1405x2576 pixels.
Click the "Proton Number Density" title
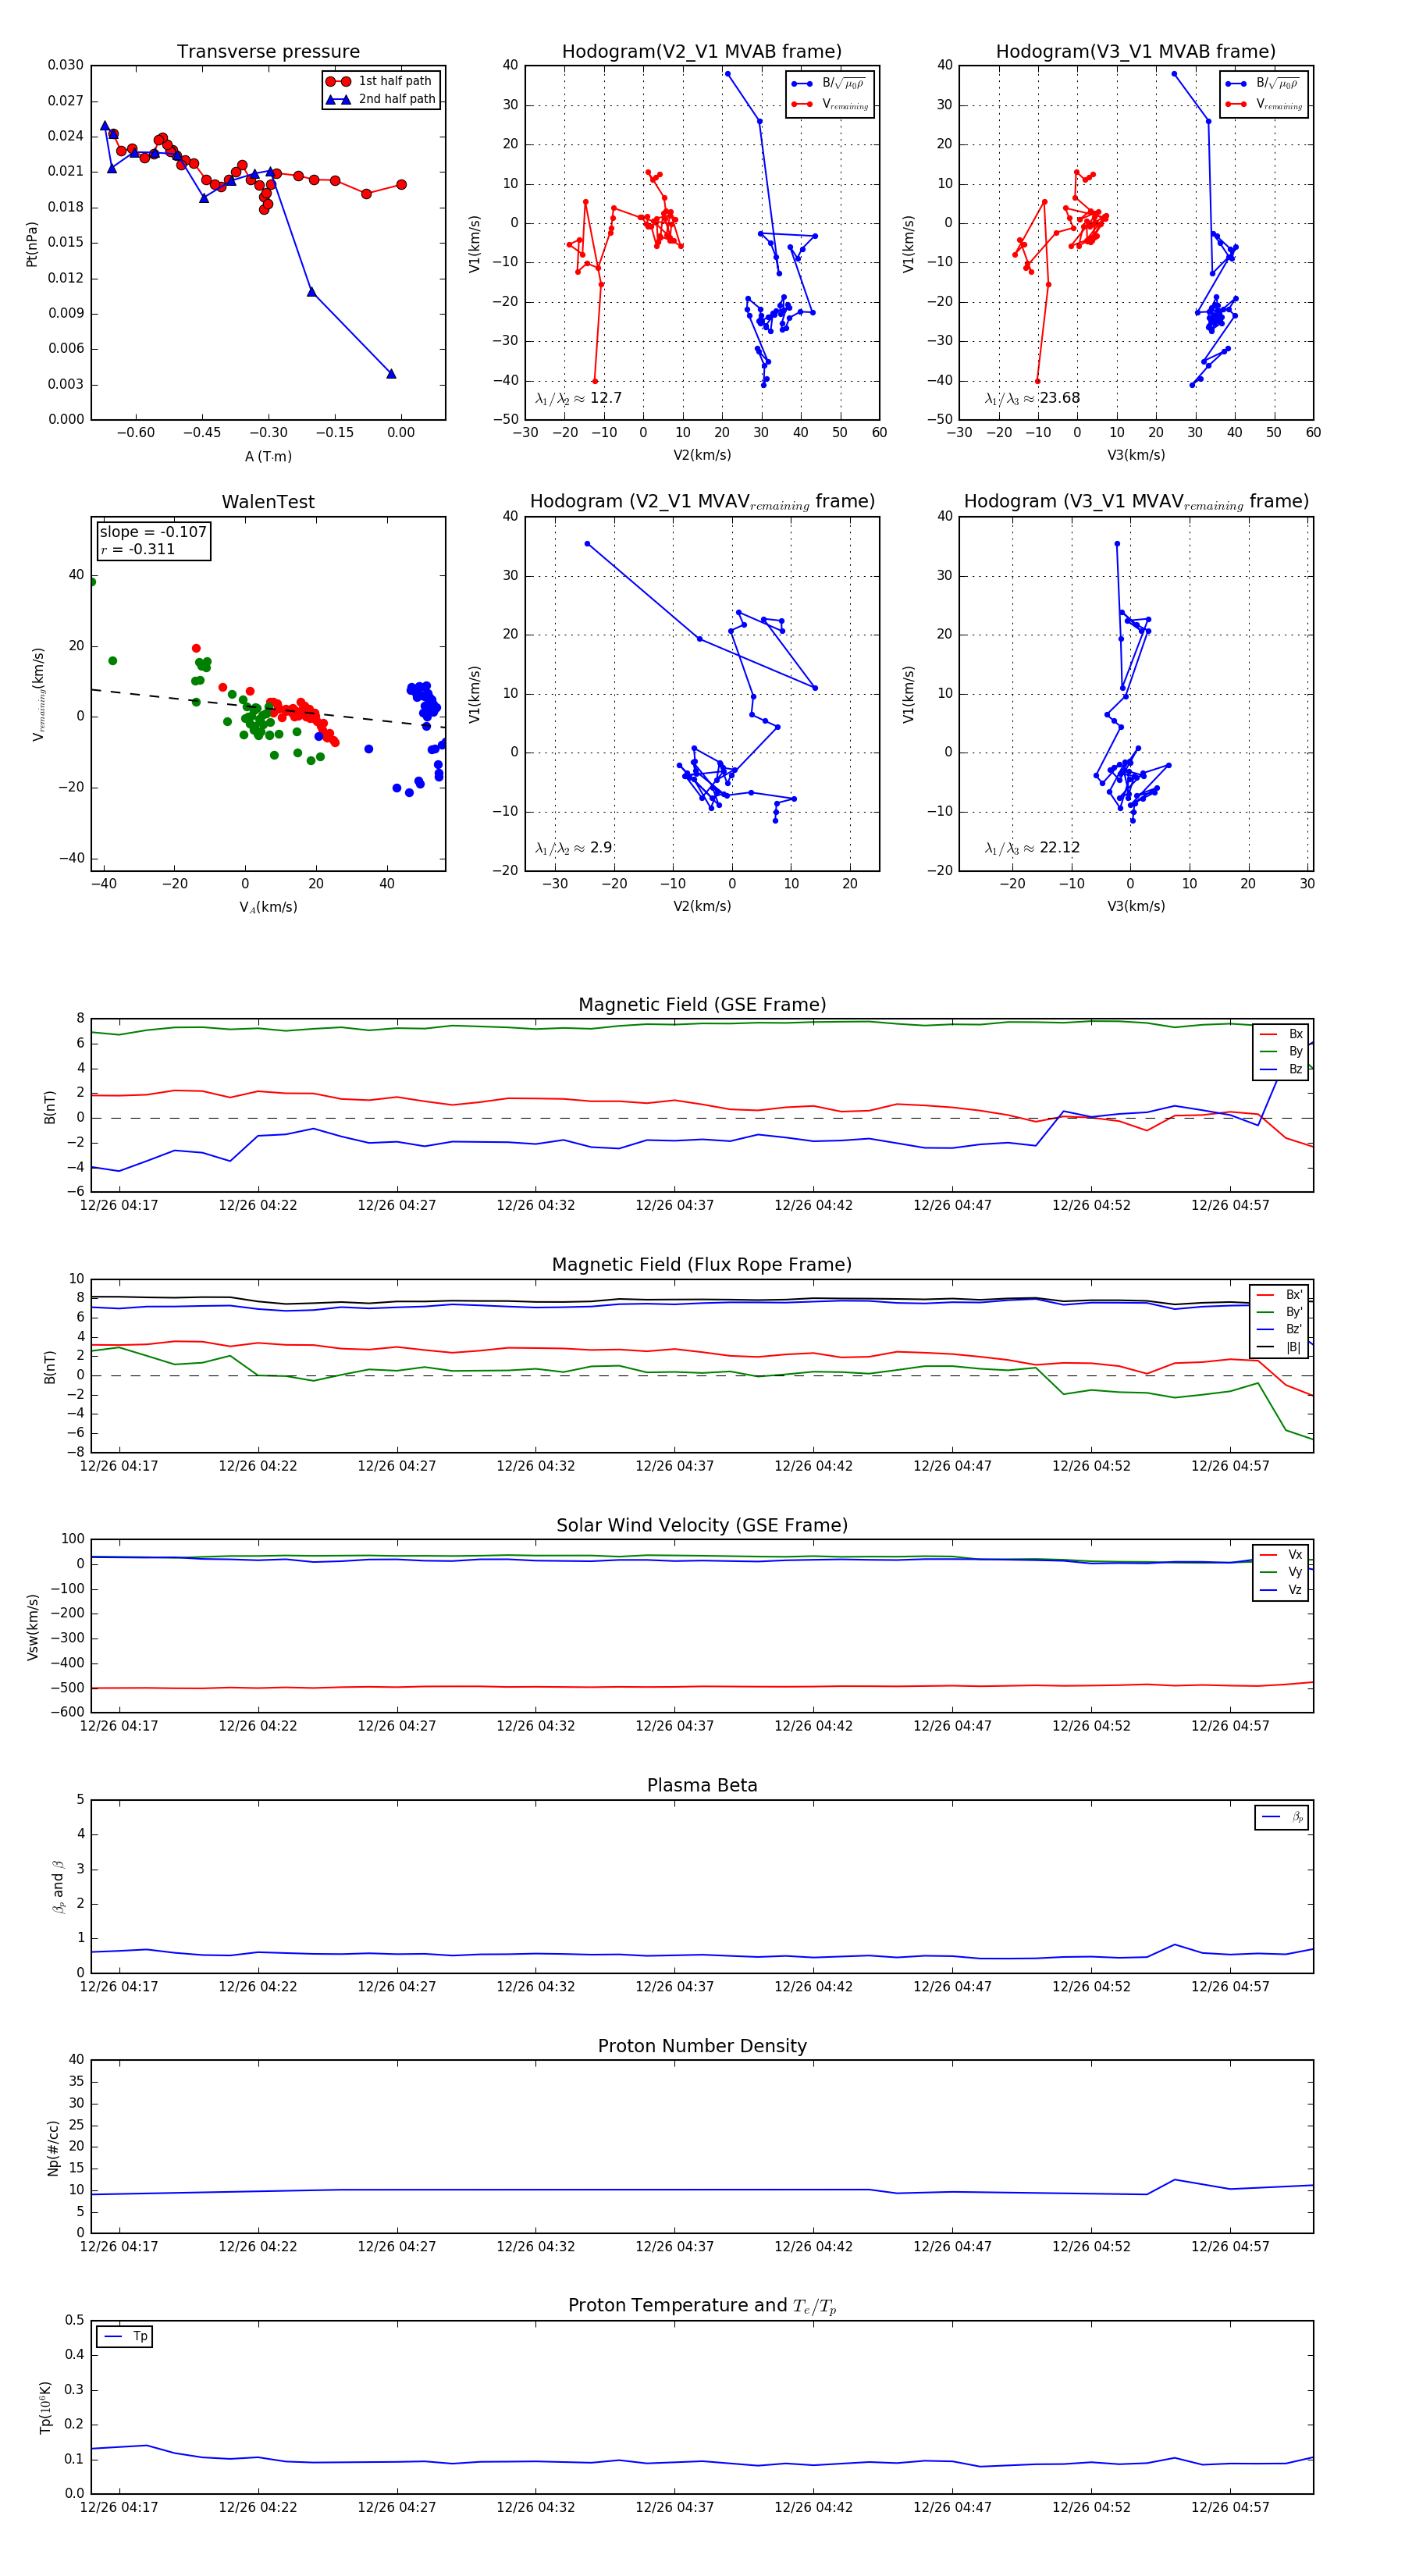pyautogui.click(x=702, y=2046)
